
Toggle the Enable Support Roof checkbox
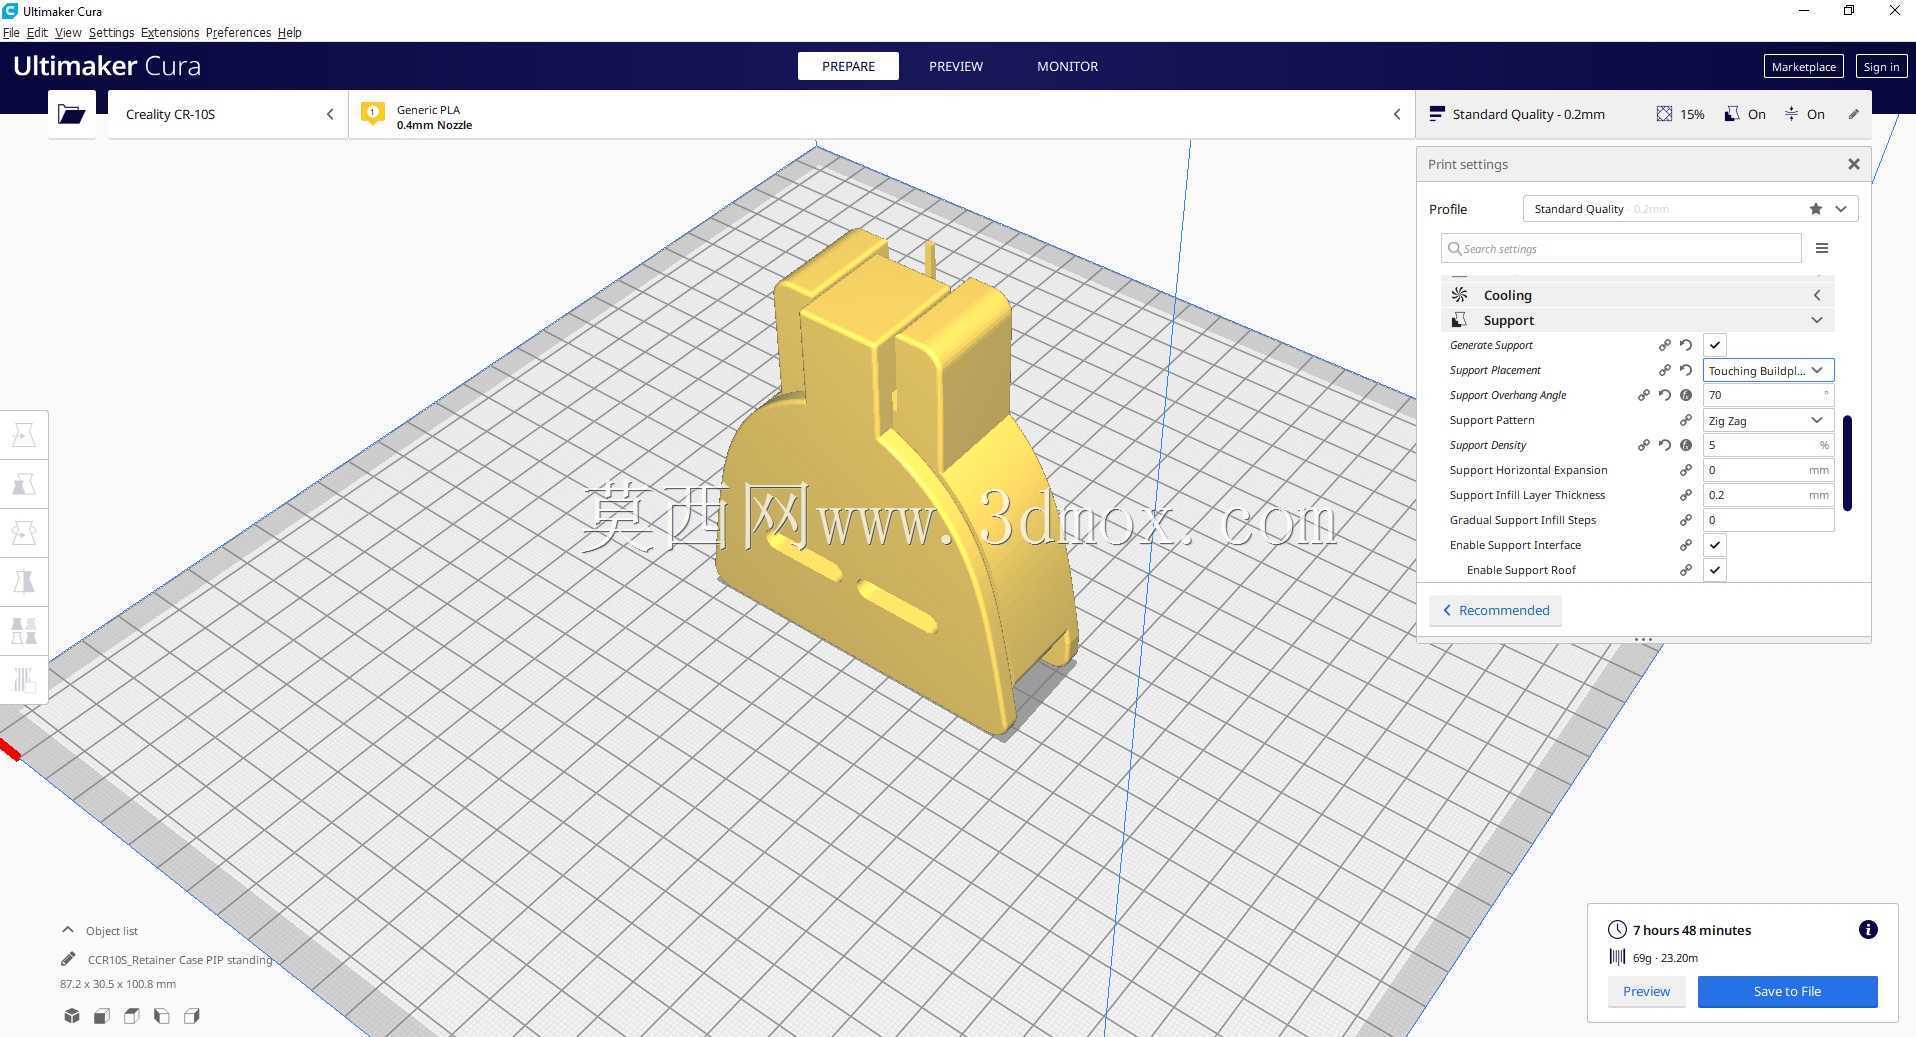[1714, 570]
